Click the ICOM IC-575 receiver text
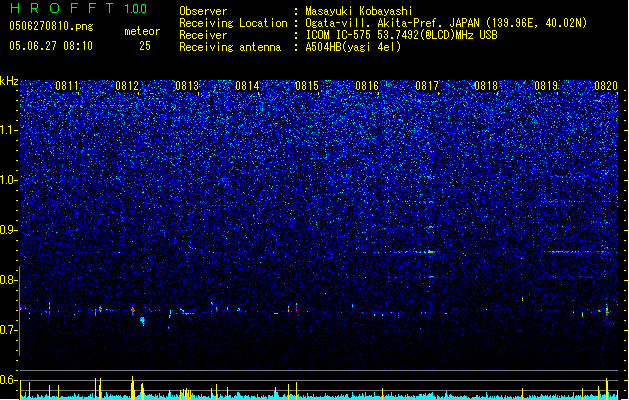The width and height of the screenshot is (629, 400). [401, 35]
